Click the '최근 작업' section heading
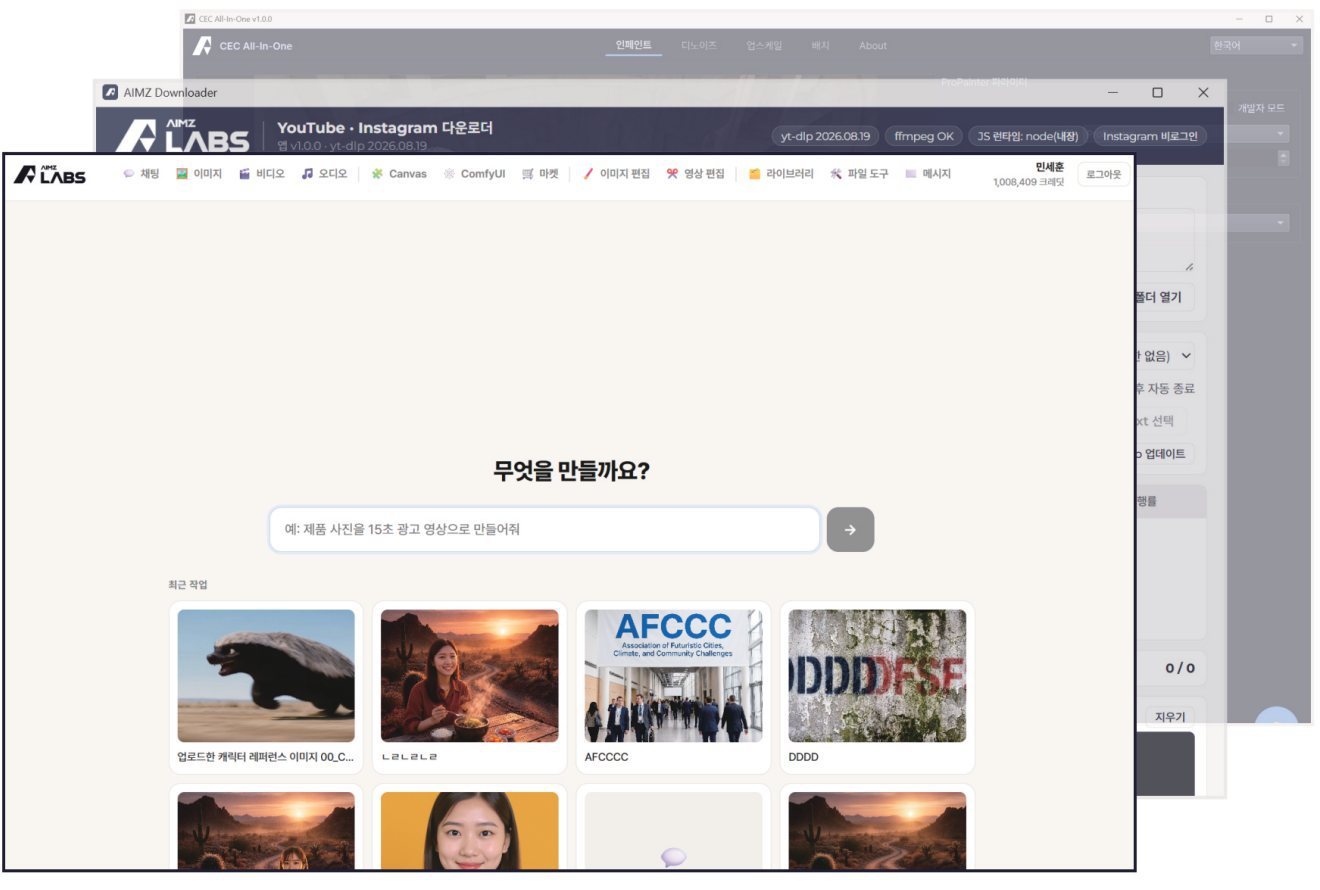Viewport: 1320px width, 890px height. point(188,585)
